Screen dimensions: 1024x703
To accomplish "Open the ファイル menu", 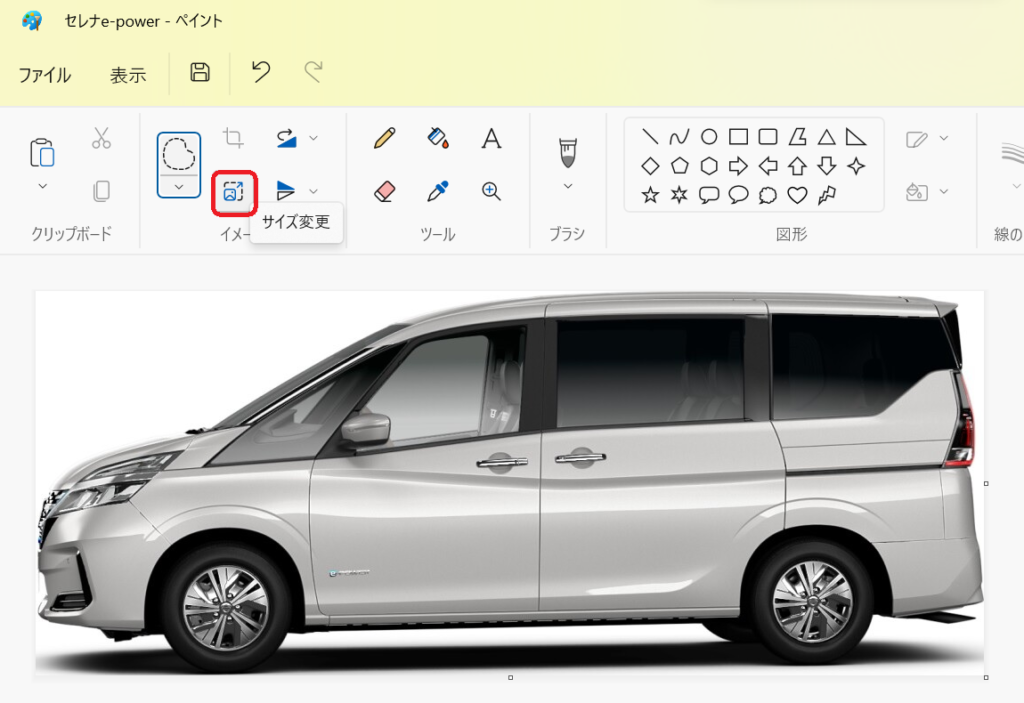I will point(45,75).
